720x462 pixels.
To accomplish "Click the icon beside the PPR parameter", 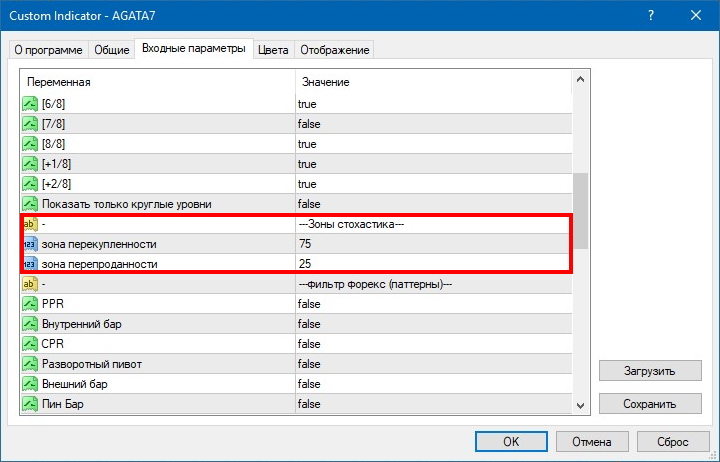I will point(30,304).
